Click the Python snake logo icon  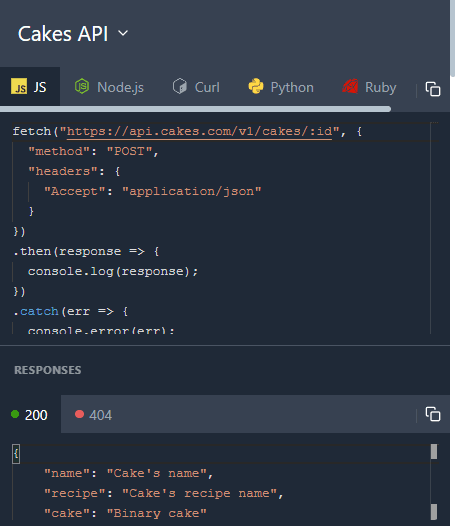click(x=256, y=86)
